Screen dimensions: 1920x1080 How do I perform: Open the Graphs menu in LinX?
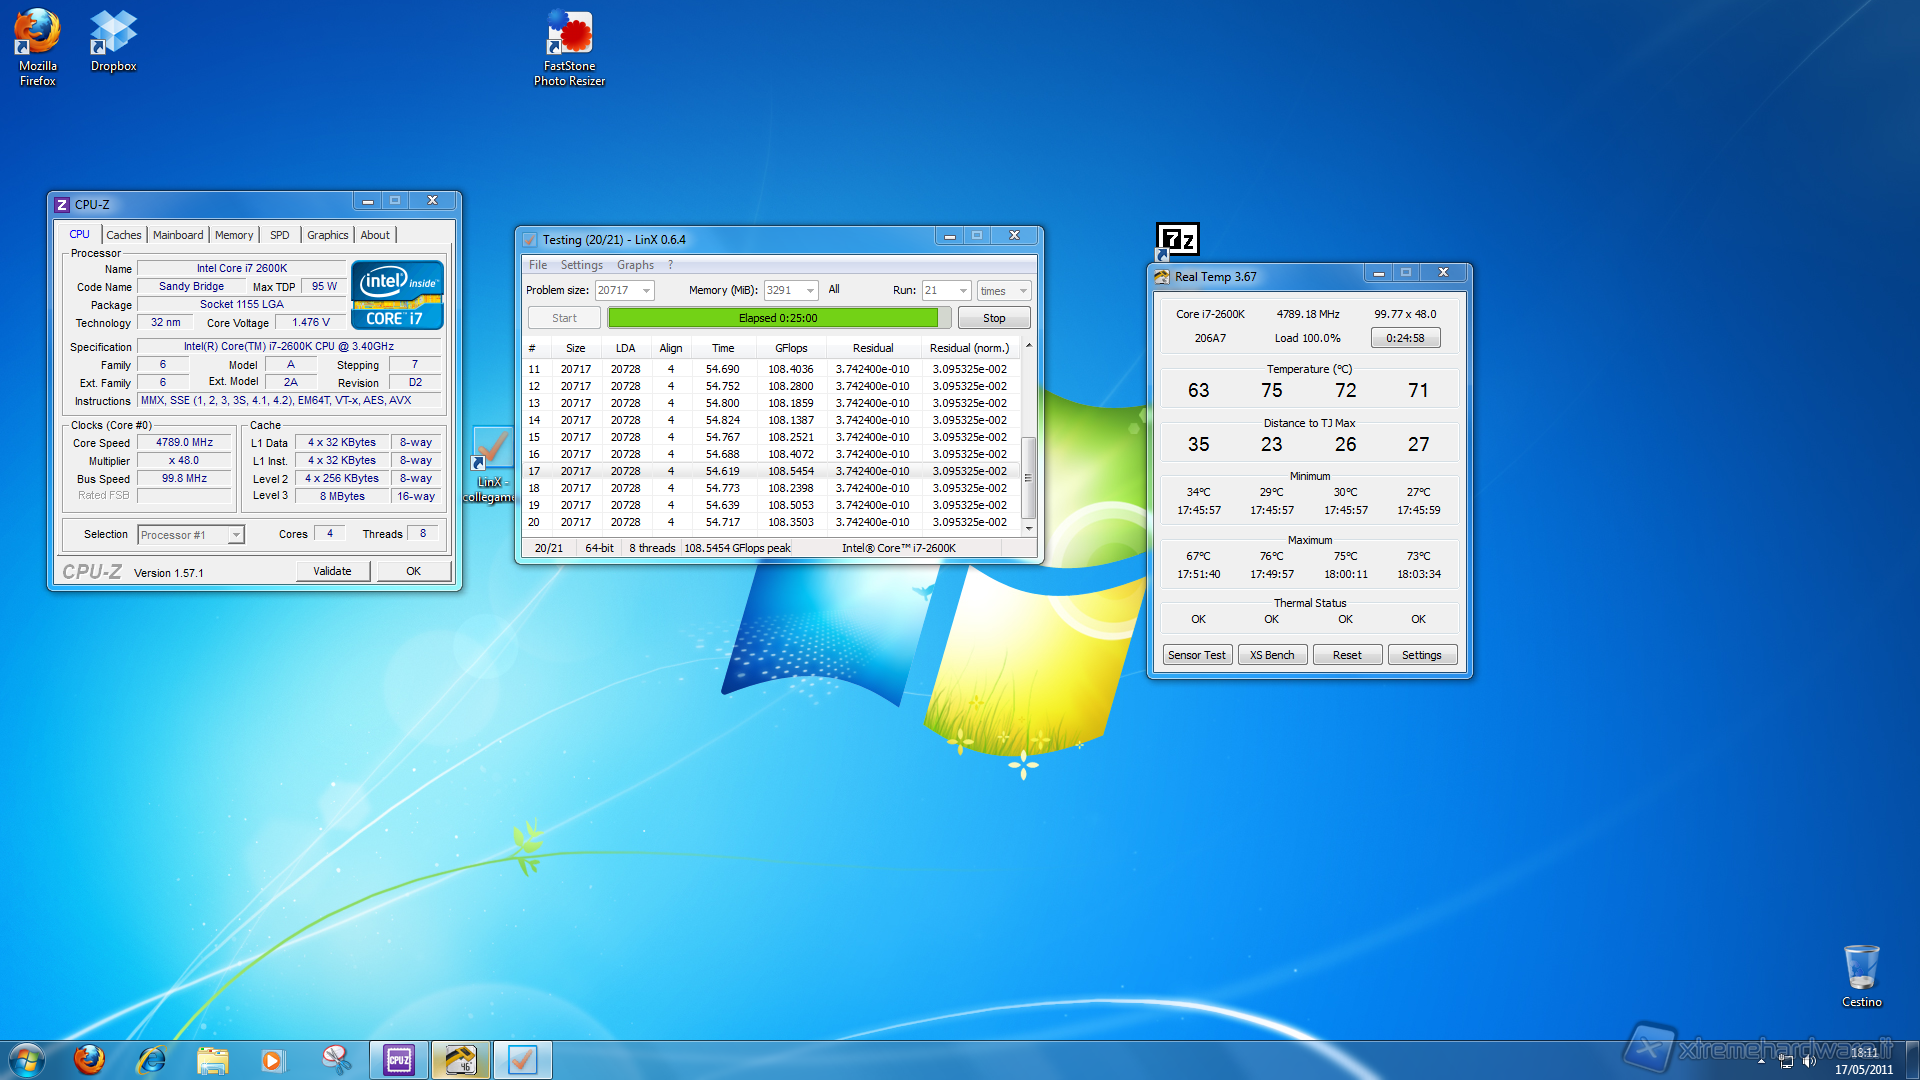(x=635, y=265)
